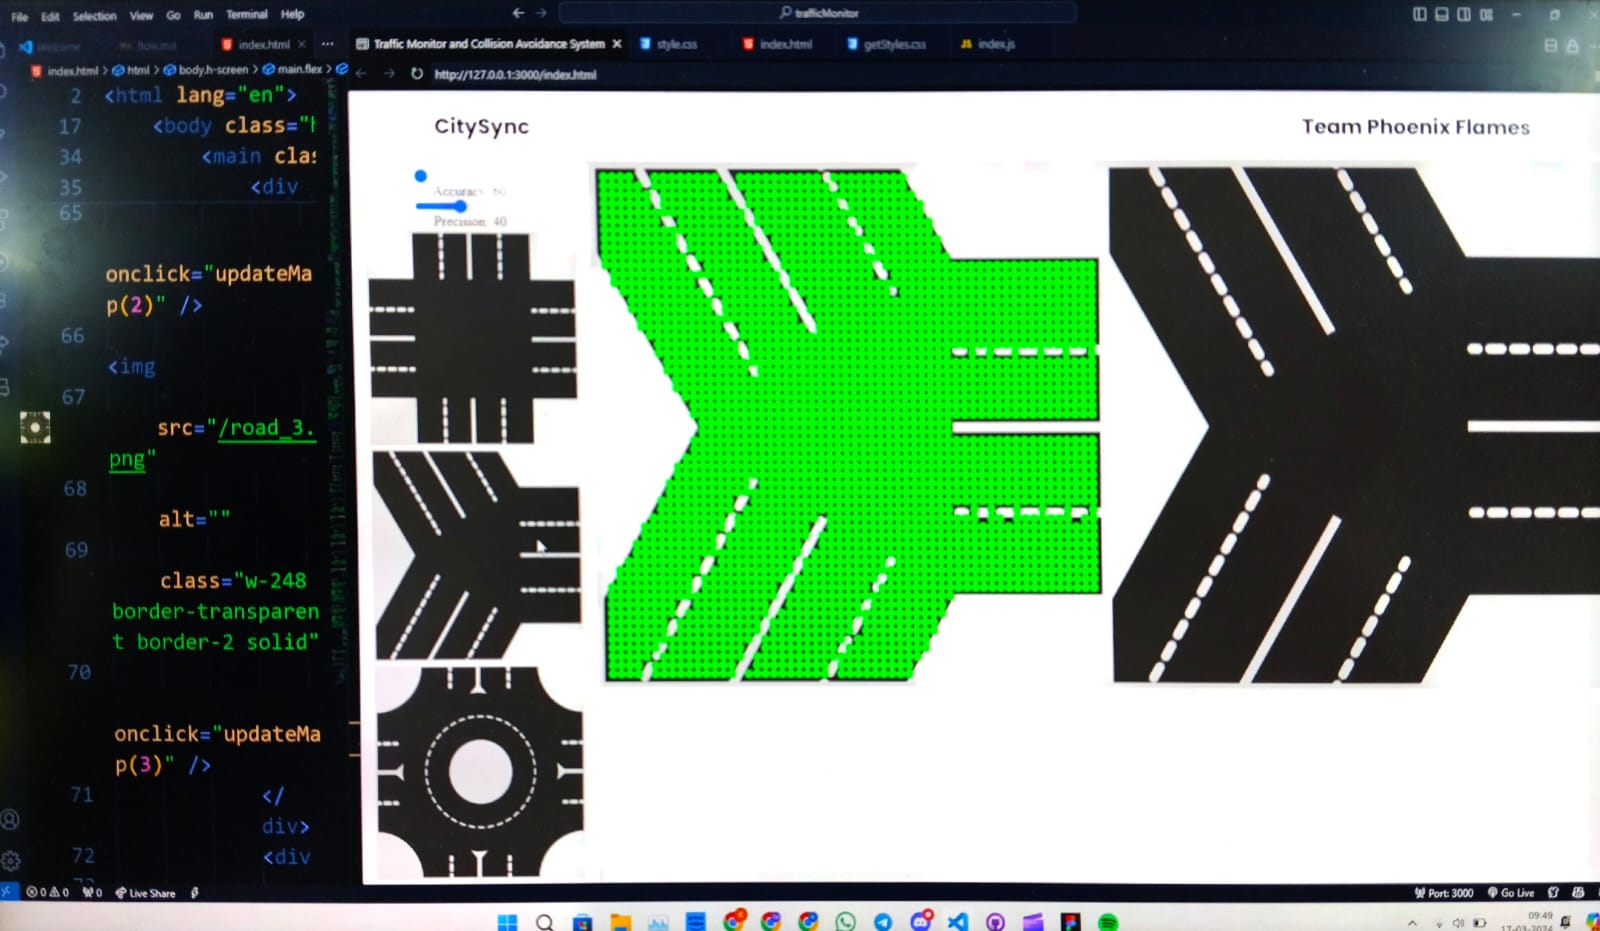Toggle the primary side bar layout icon

(1419, 14)
